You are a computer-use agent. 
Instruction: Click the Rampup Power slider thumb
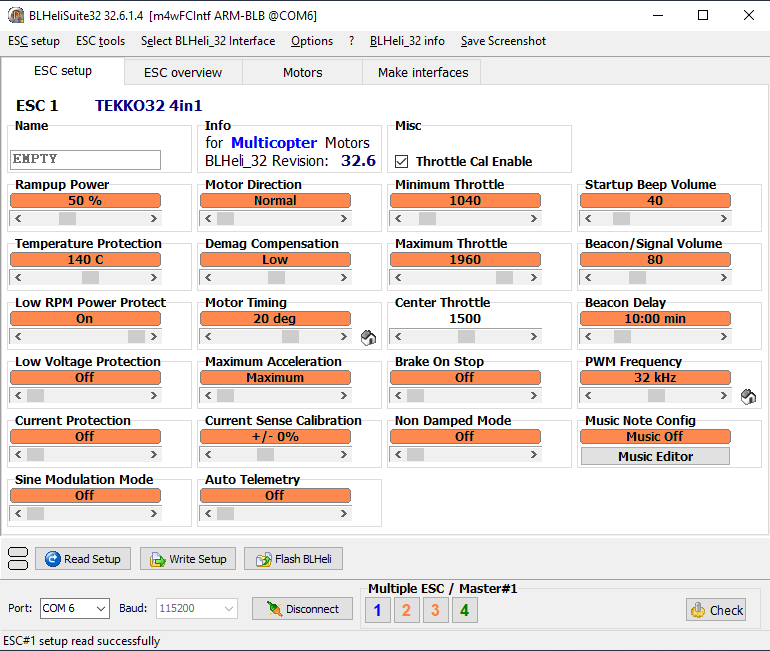[67, 218]
